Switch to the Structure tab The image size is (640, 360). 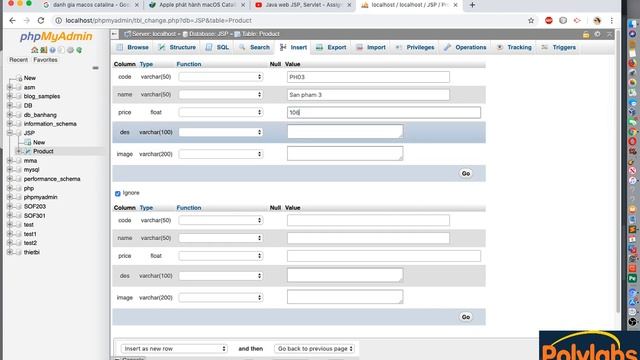[x=177, y=47]
